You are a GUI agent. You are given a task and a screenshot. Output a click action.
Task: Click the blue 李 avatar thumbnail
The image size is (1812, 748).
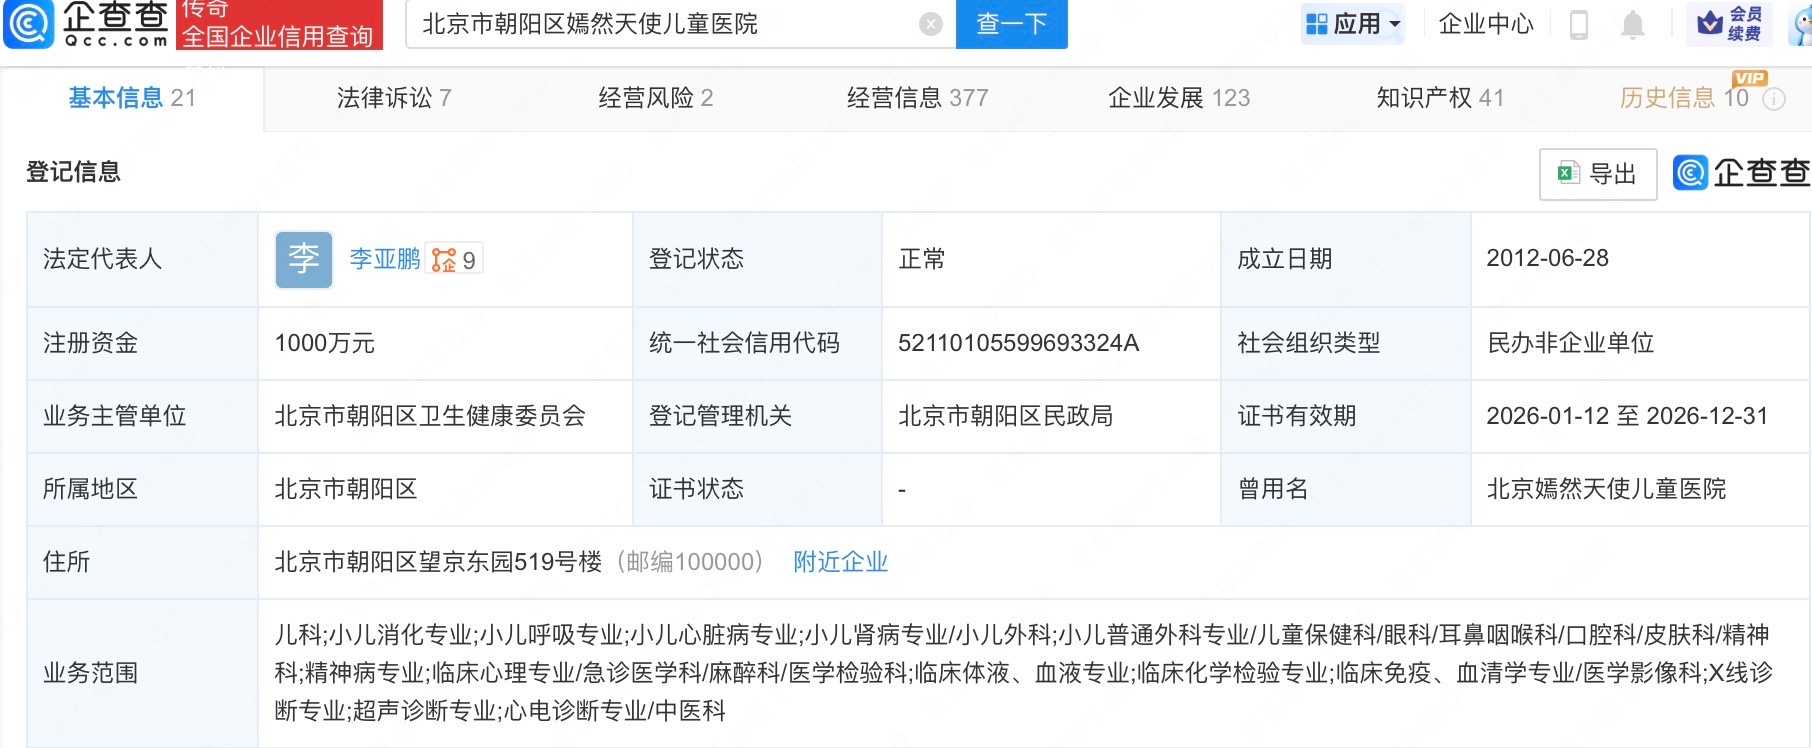(304, 260)
